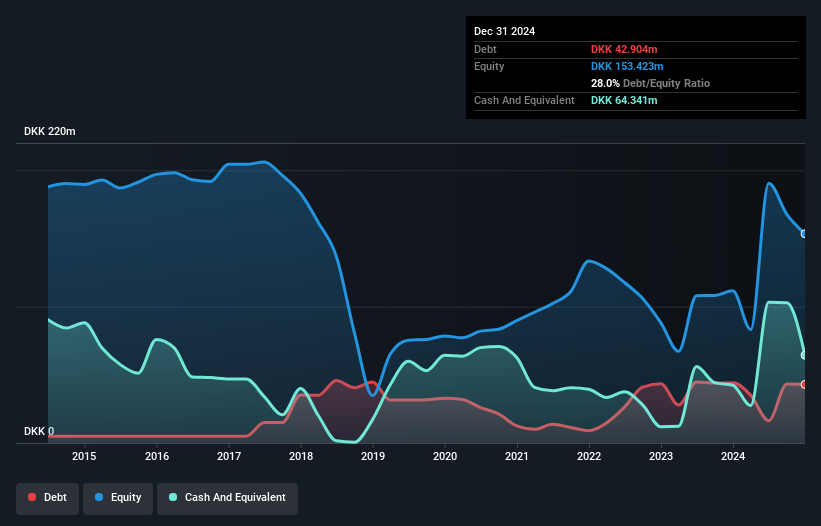
Task: Select the Debt endpoint marker on chart
Action: [x=804, y=385]
